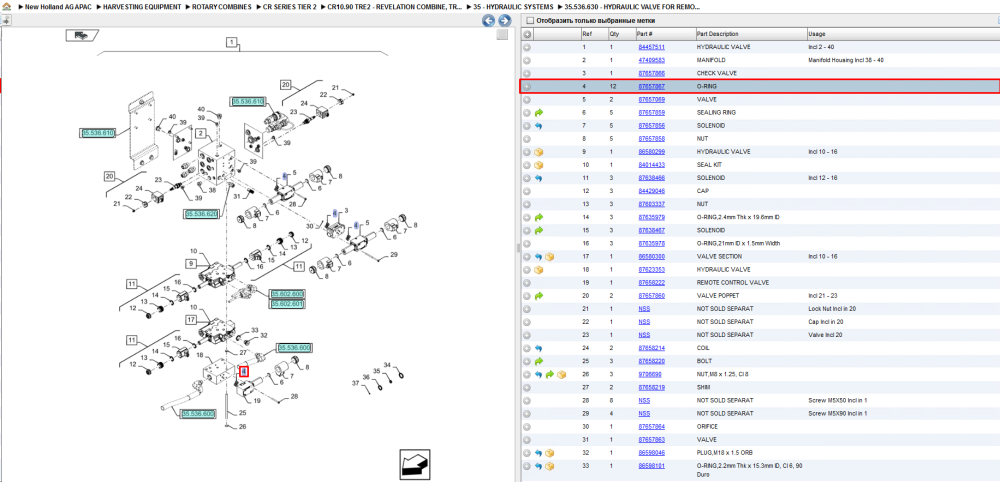Click the box icon on the SEAL KIT row

[x=539, y=165]
